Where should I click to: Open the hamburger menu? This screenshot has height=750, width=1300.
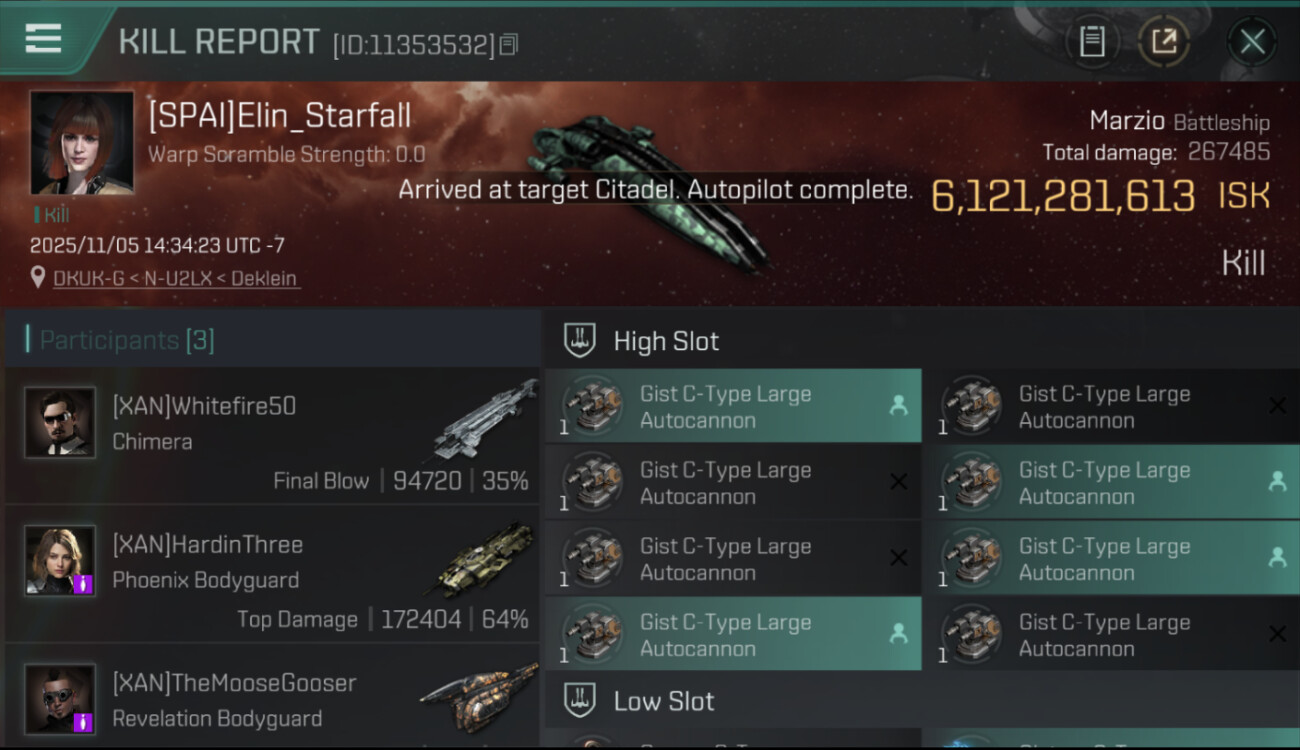click(x=43, y=39)
